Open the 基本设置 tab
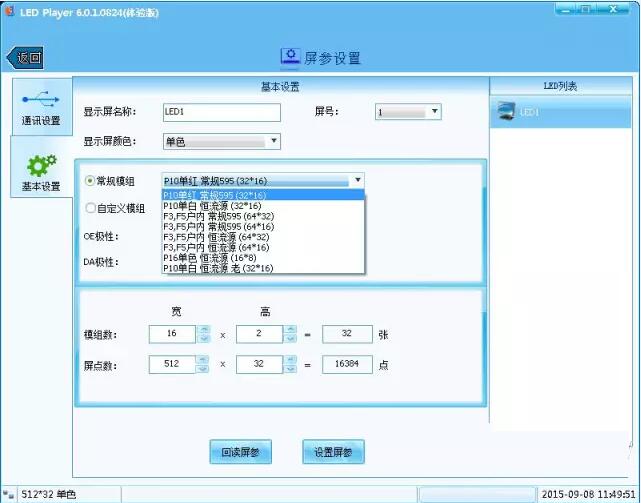 (41, 168)
